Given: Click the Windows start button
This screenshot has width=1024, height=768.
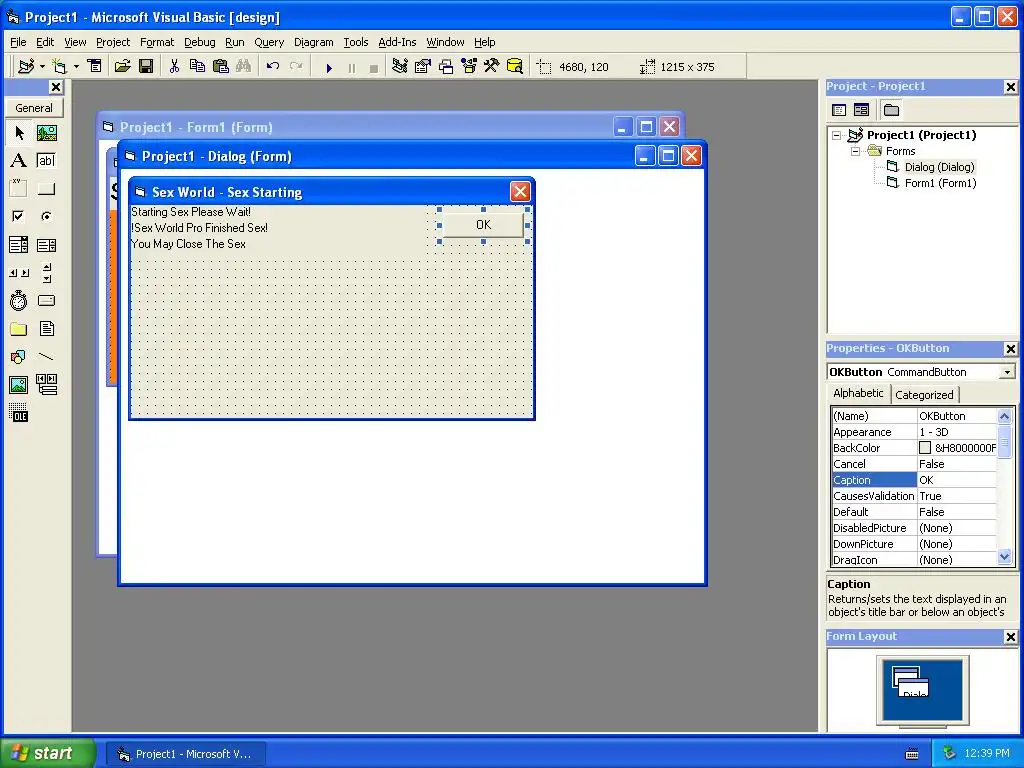Looking at the screenshot, I should (46, 753).
